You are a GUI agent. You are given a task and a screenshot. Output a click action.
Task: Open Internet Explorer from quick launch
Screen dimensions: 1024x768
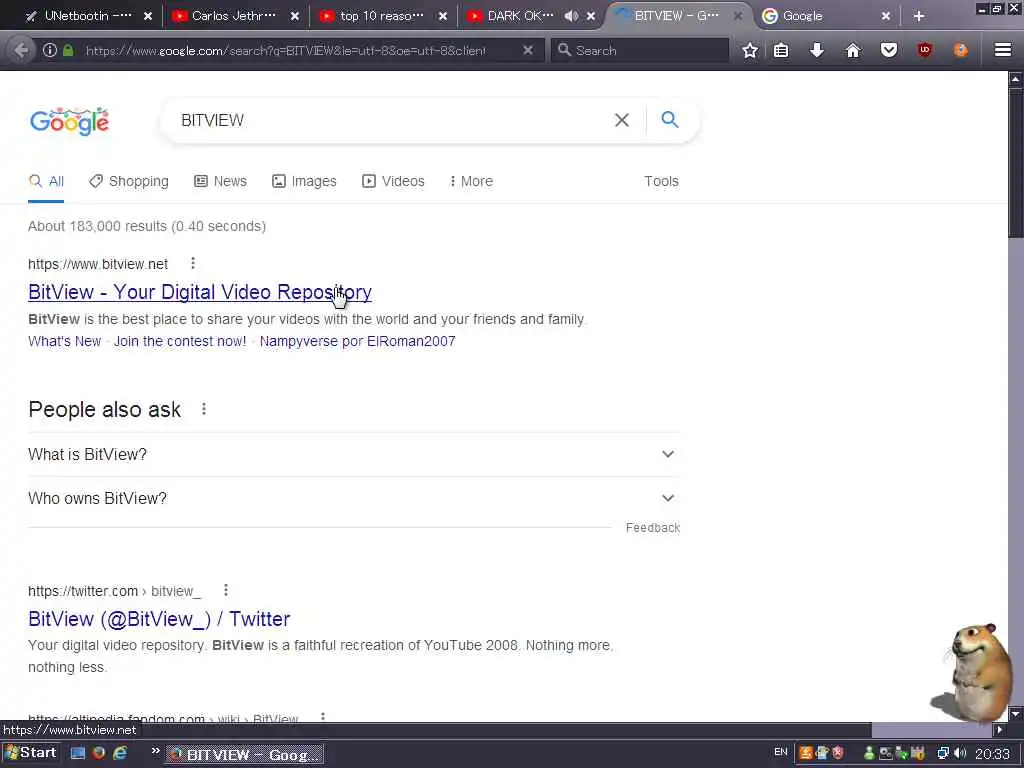(120, 753)
